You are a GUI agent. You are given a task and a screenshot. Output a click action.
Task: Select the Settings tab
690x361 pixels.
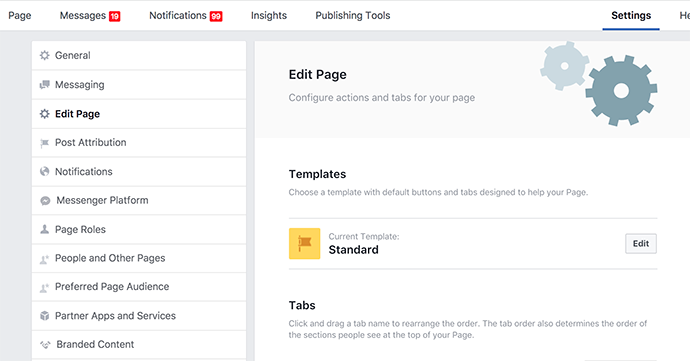[631, 15]
